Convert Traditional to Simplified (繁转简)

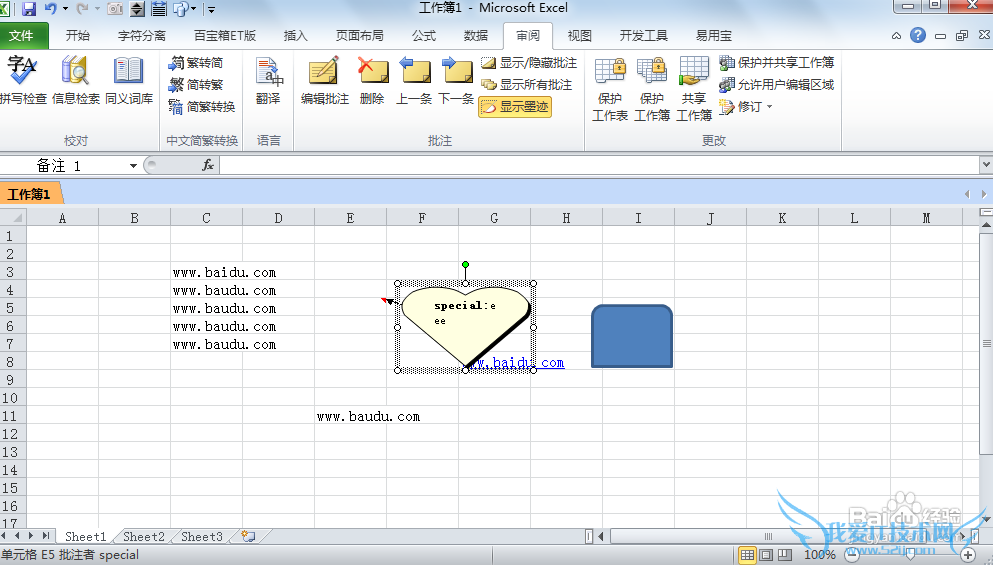(x=196, y=63)
